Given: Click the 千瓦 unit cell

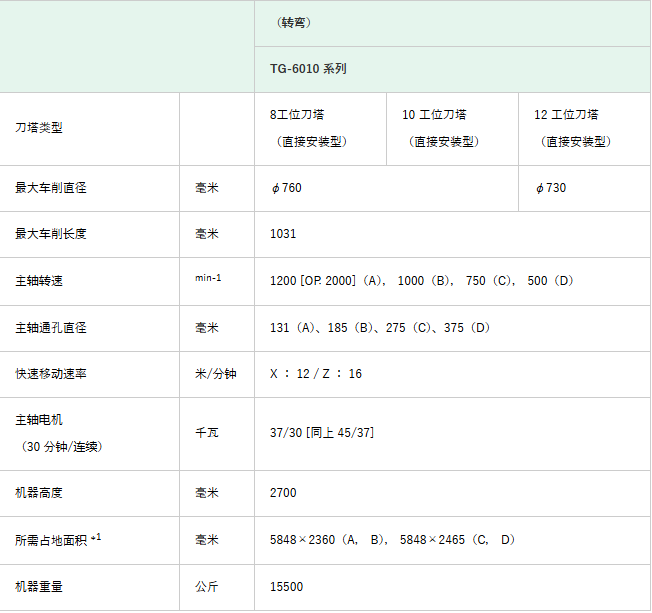Looking at the screenshot, I should [x=207, y=433].
